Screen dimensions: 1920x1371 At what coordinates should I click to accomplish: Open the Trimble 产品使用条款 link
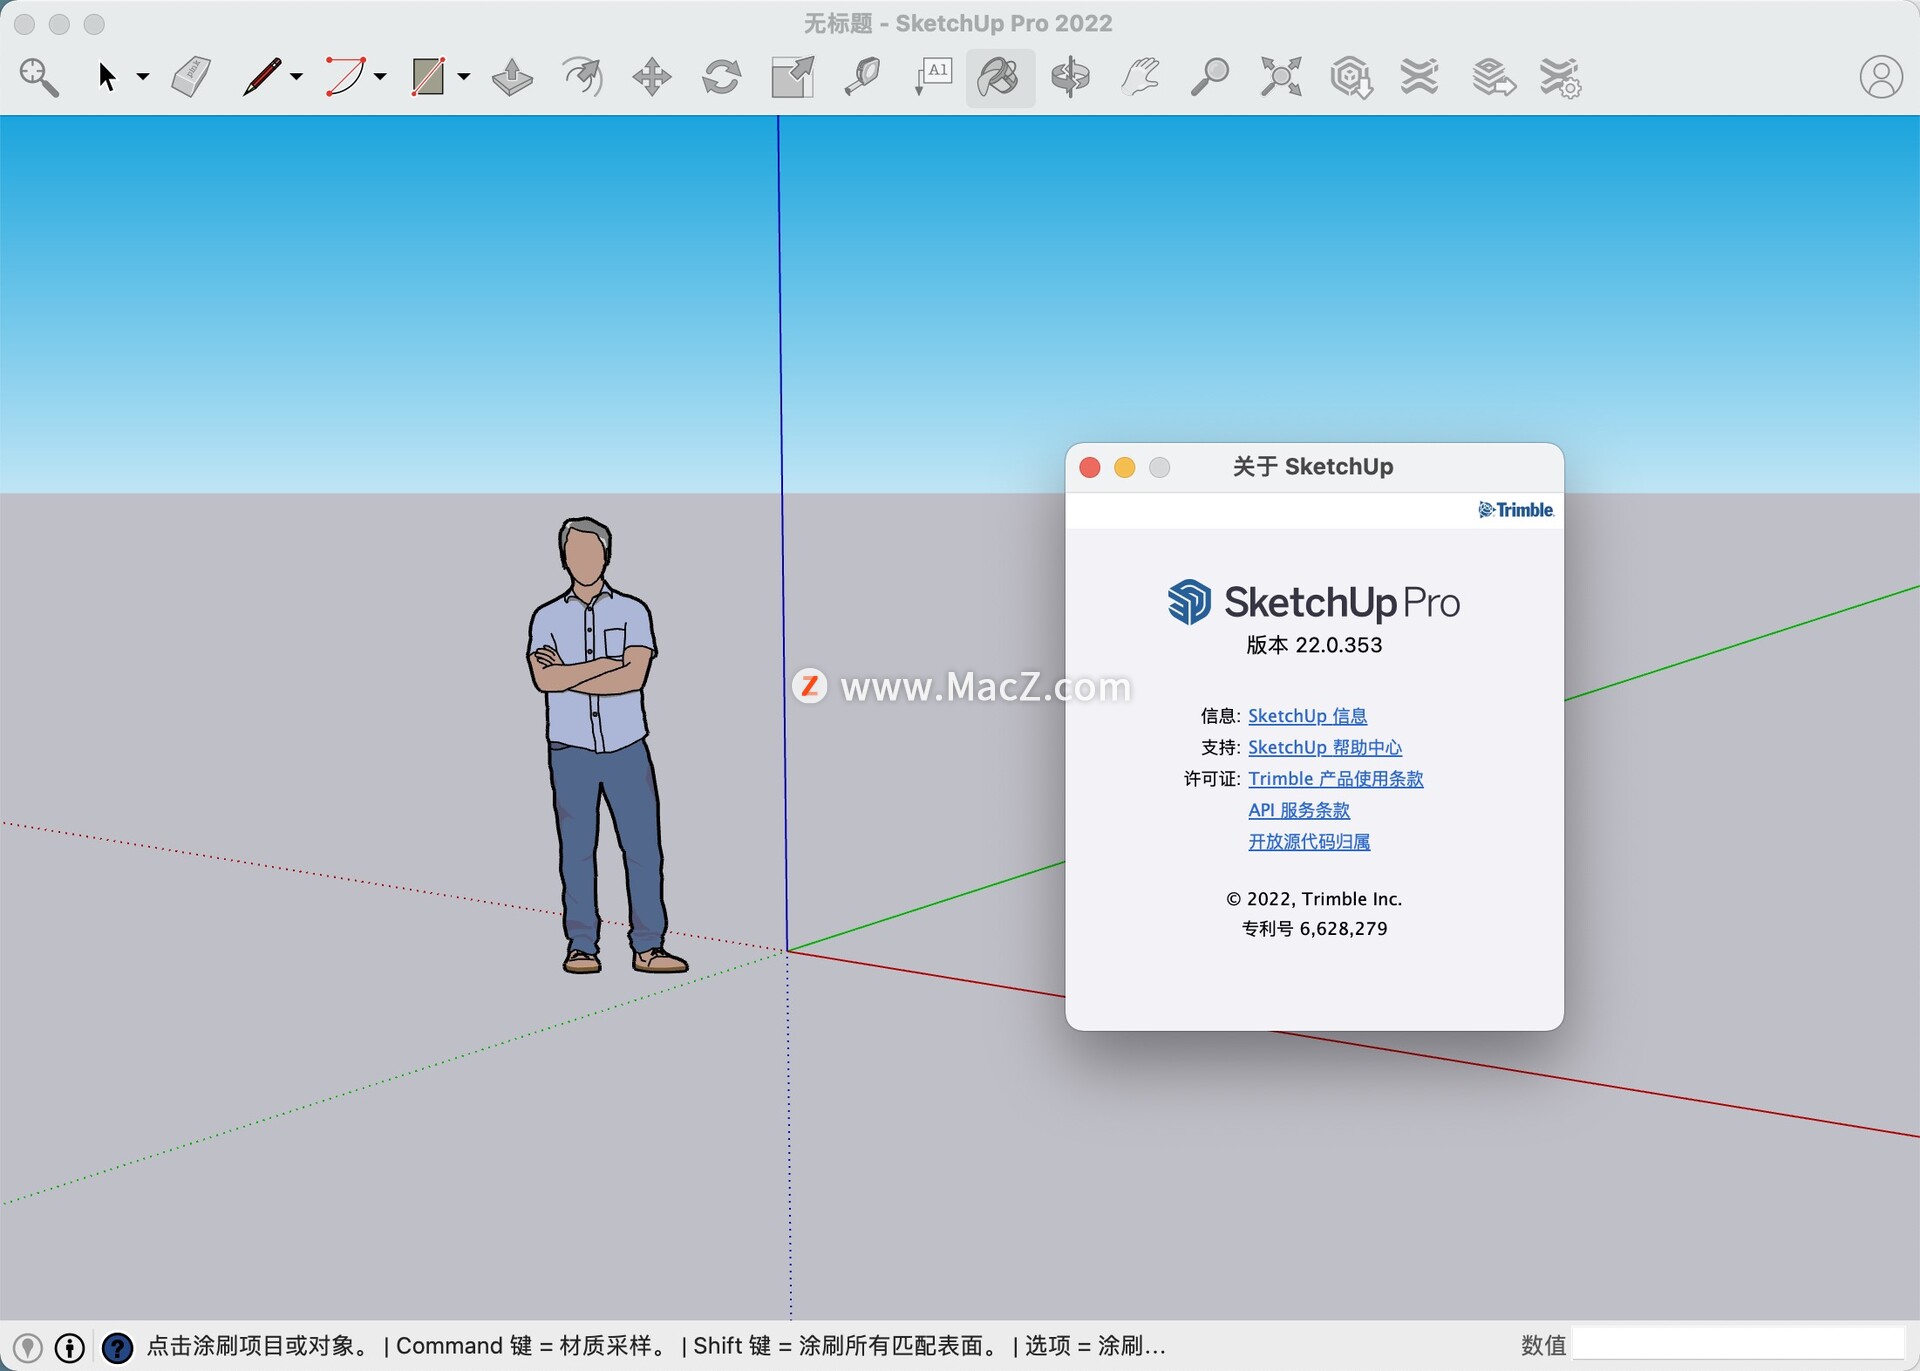(1335, 779)
